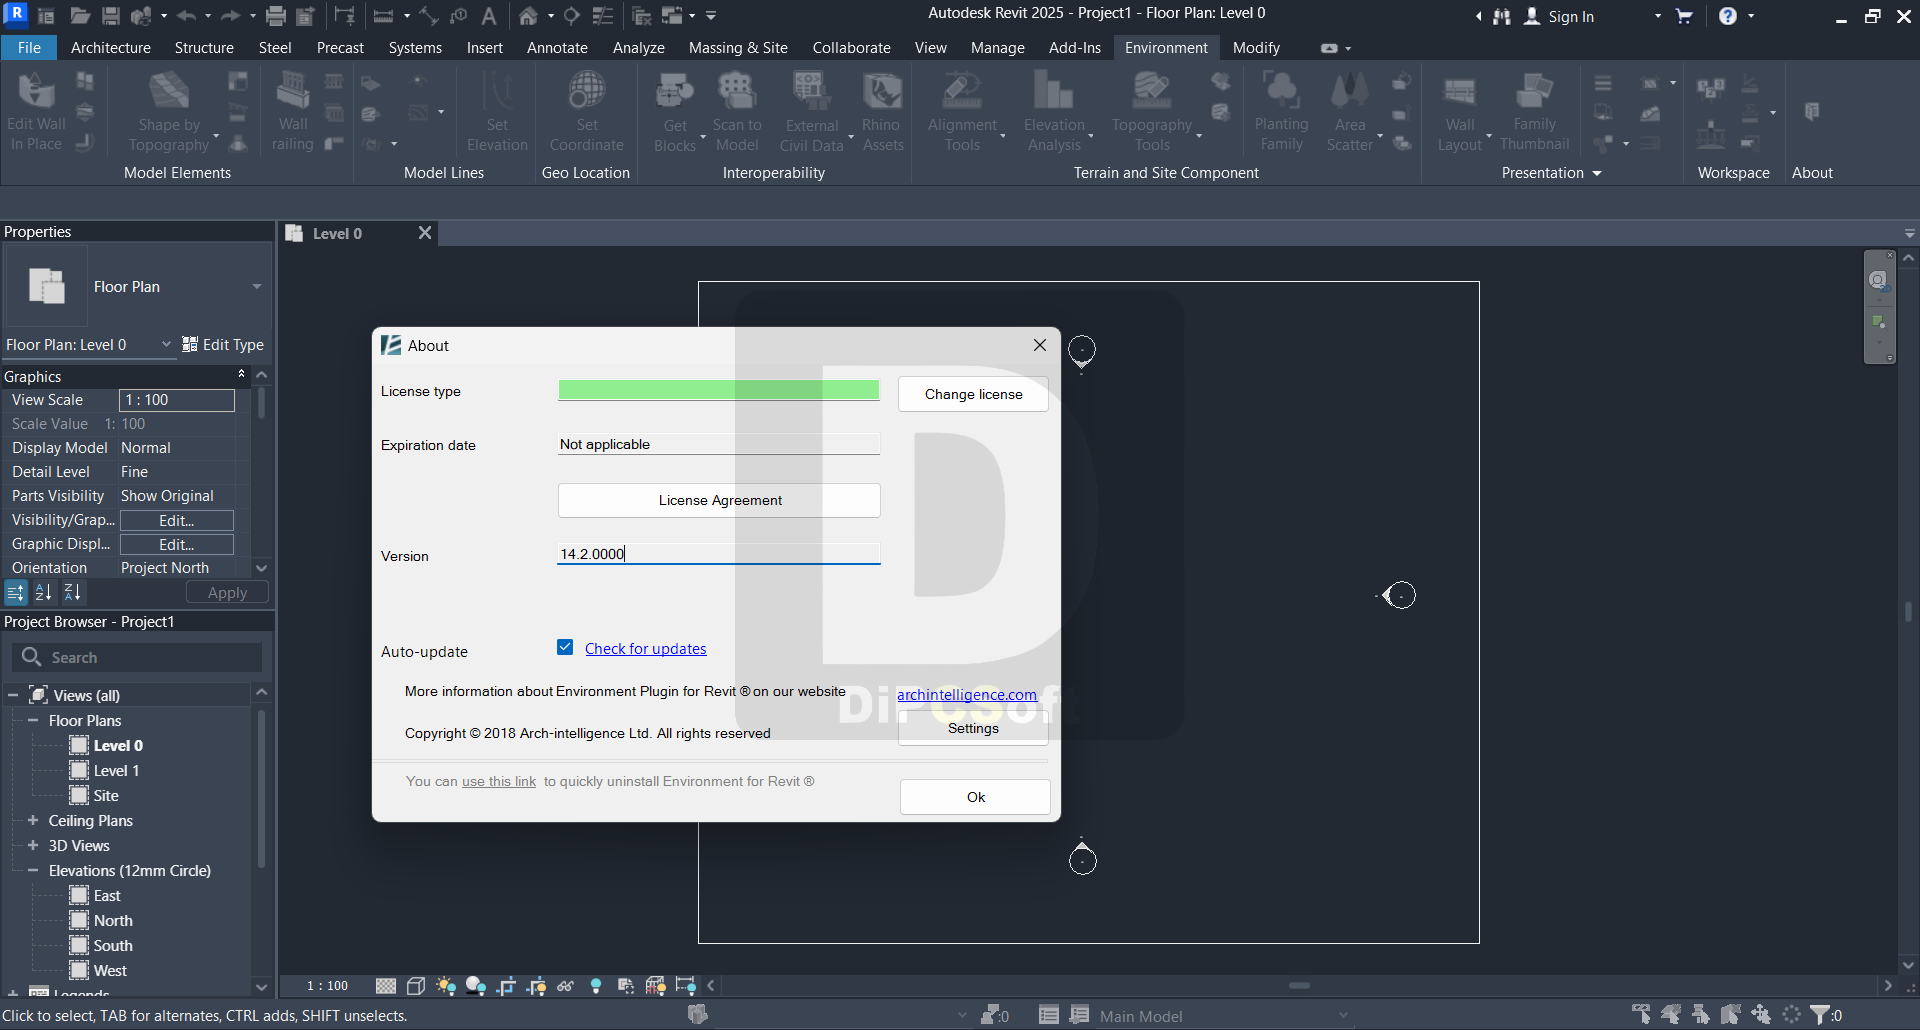Screen dimensions: 1920x1030
Task: Select the Aligned Dimension tool icon
Action: pyautogui.click(x=383, y=16)
